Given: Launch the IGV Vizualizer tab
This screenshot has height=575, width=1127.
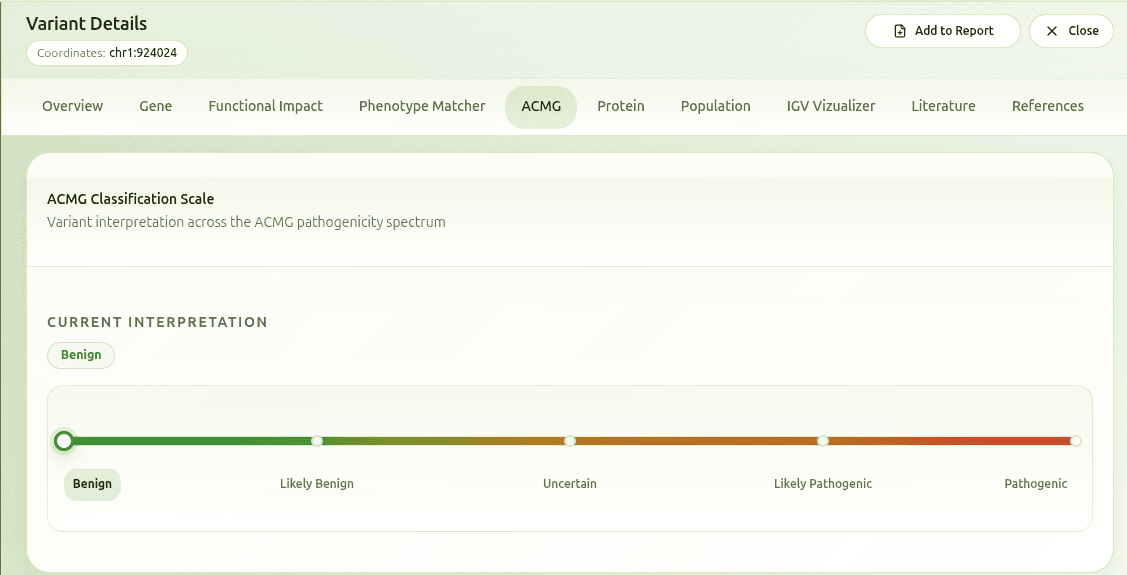Looking at the screenshot, I should click(x=831, y=106).
